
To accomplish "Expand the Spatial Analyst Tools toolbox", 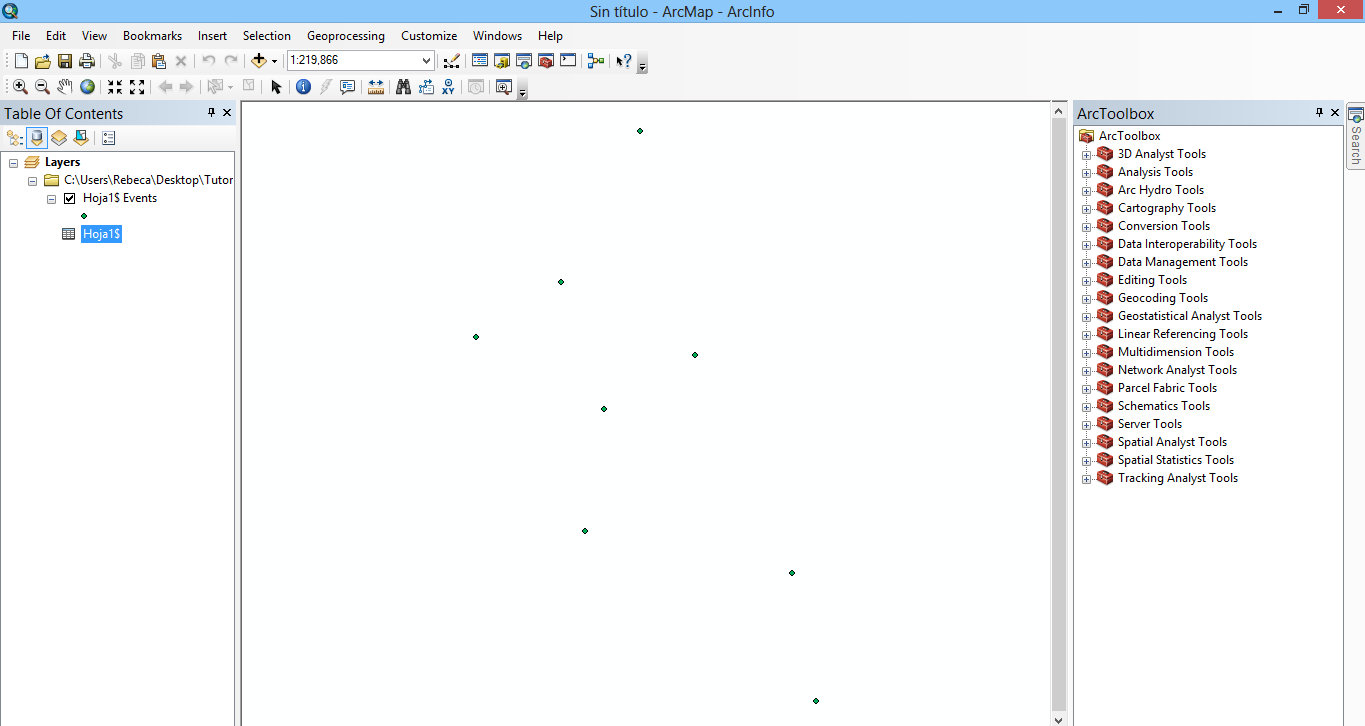I will point(1086,443).
